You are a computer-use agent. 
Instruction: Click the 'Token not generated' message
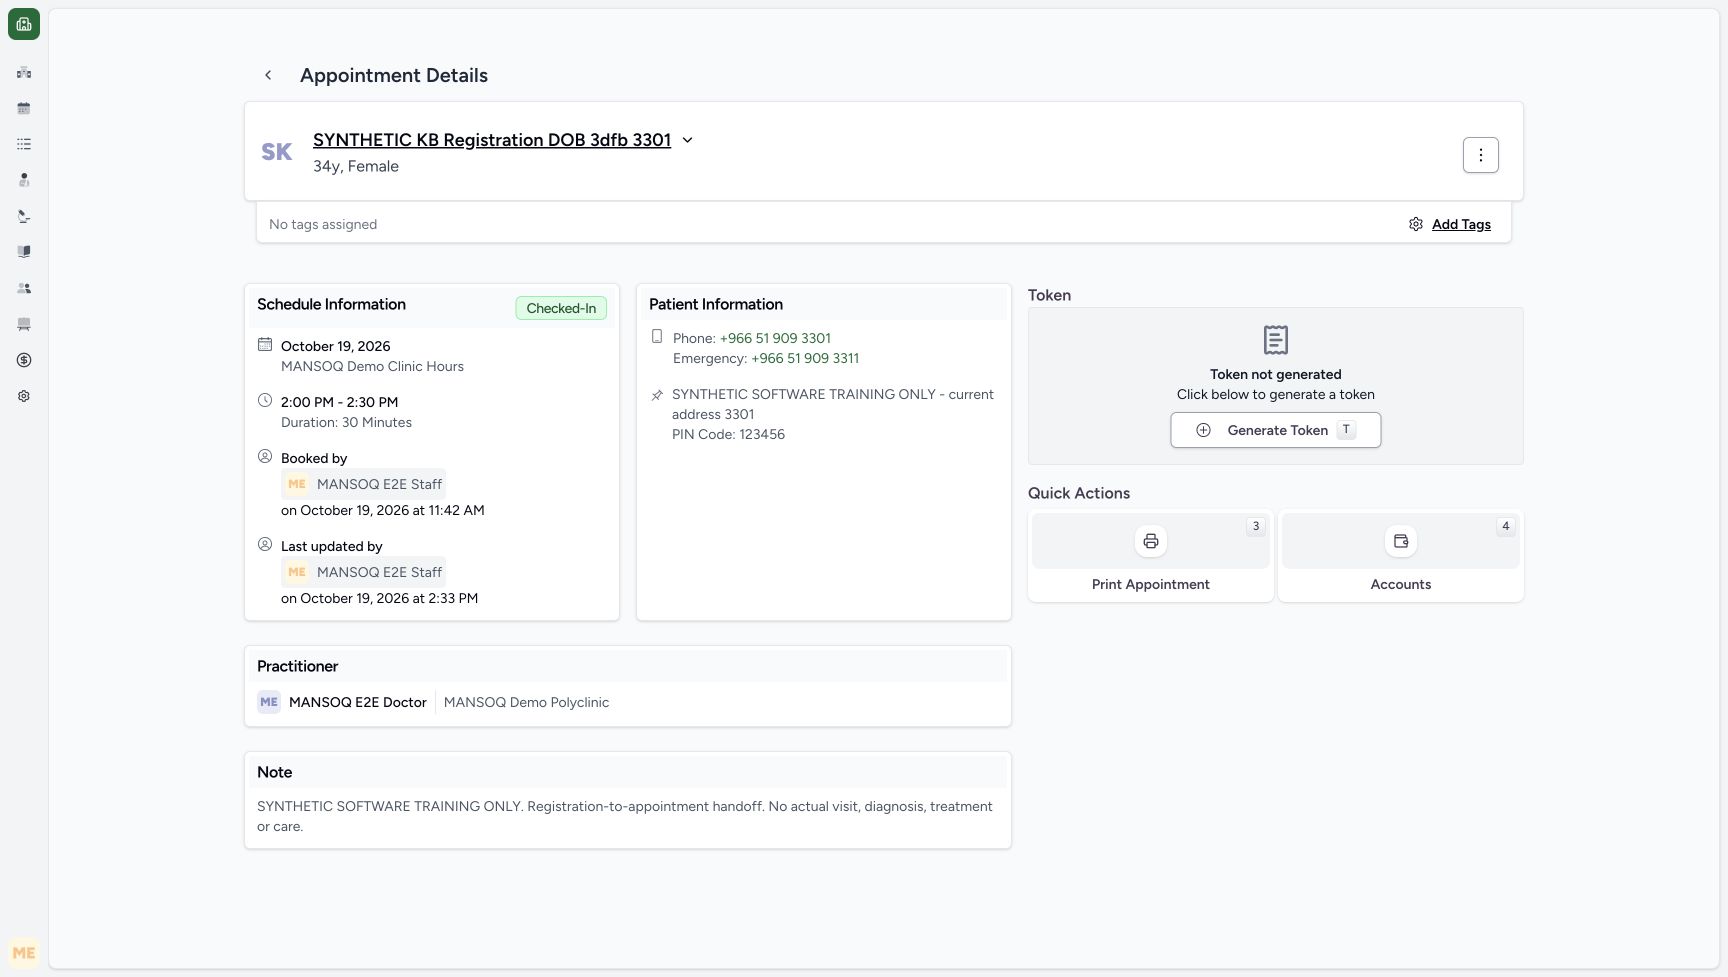1276,374
